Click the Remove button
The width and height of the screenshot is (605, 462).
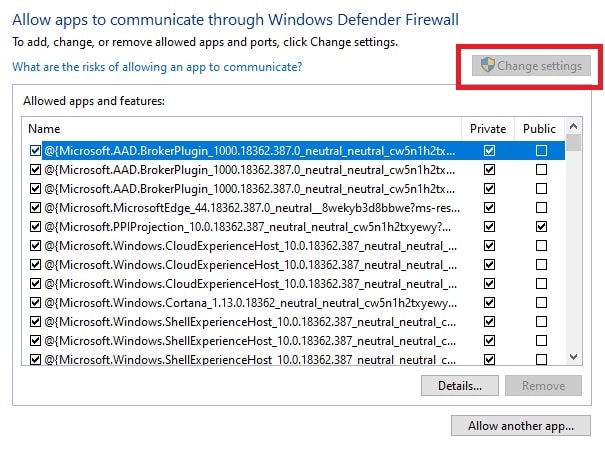pyautogui.click(x=543, y=385)
